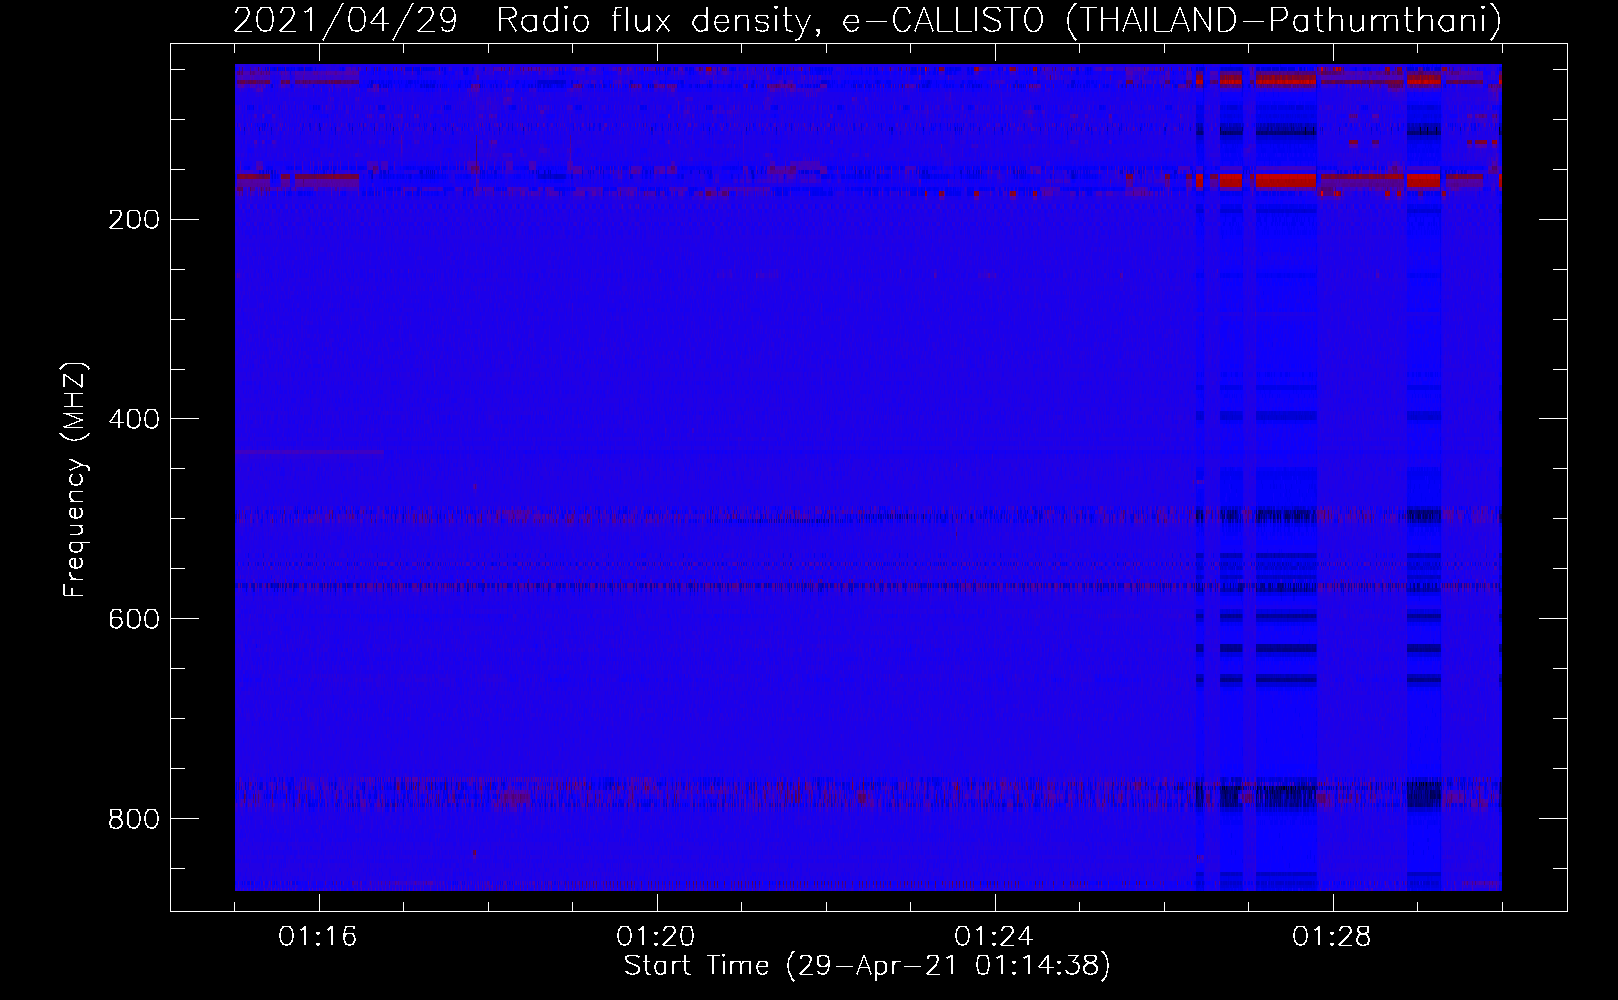
Task: Click the plot title date "2021/04/29"
Action: point(345,20)
